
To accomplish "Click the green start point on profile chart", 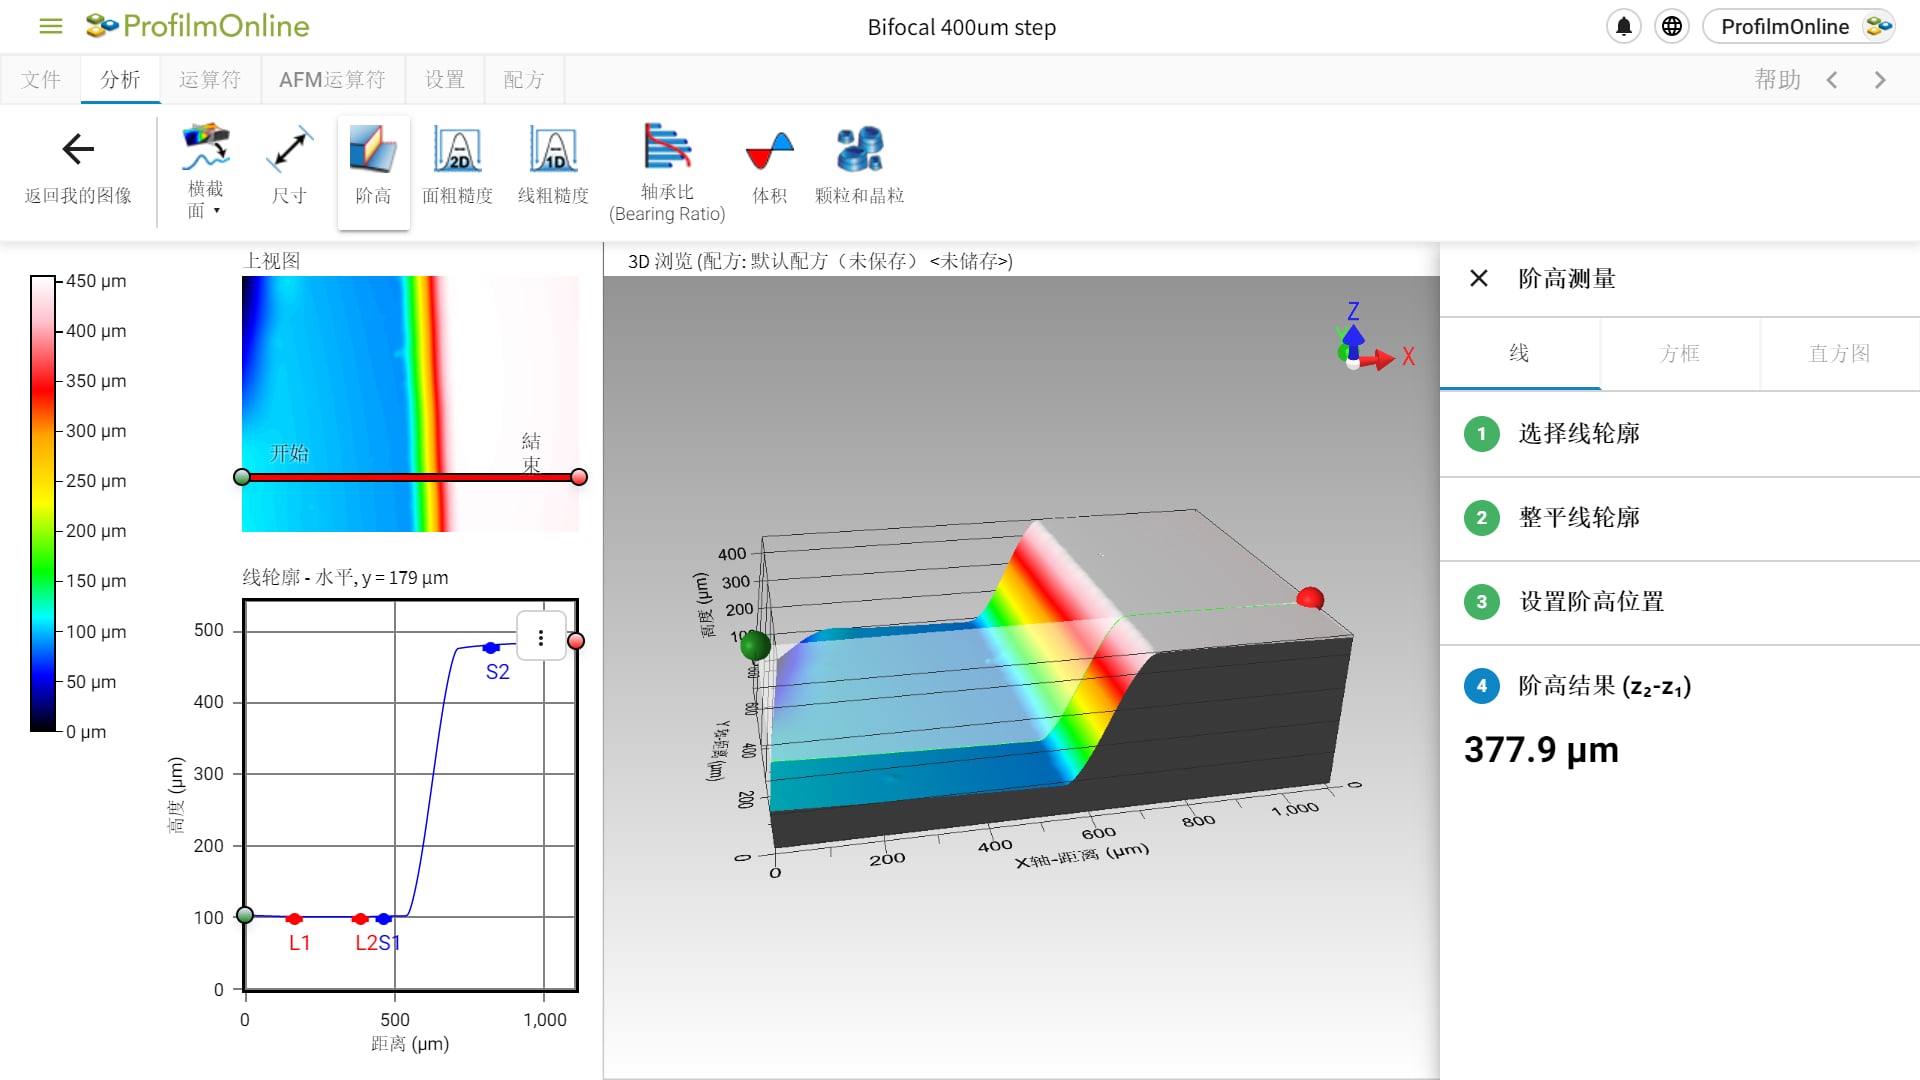I will [x=245, y=915].
